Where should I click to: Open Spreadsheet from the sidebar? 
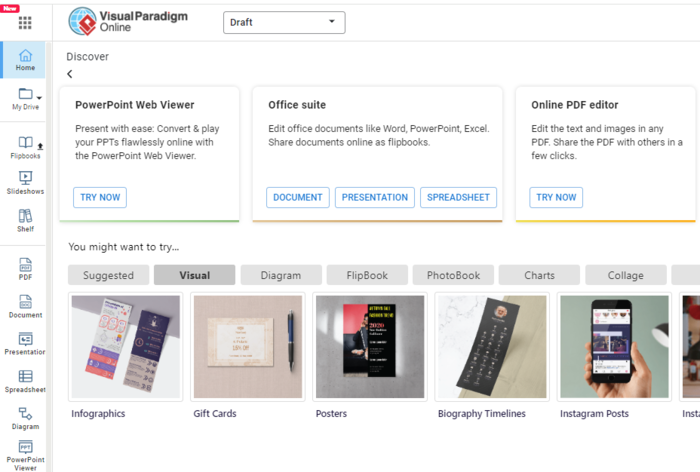(x=25, y=381)
